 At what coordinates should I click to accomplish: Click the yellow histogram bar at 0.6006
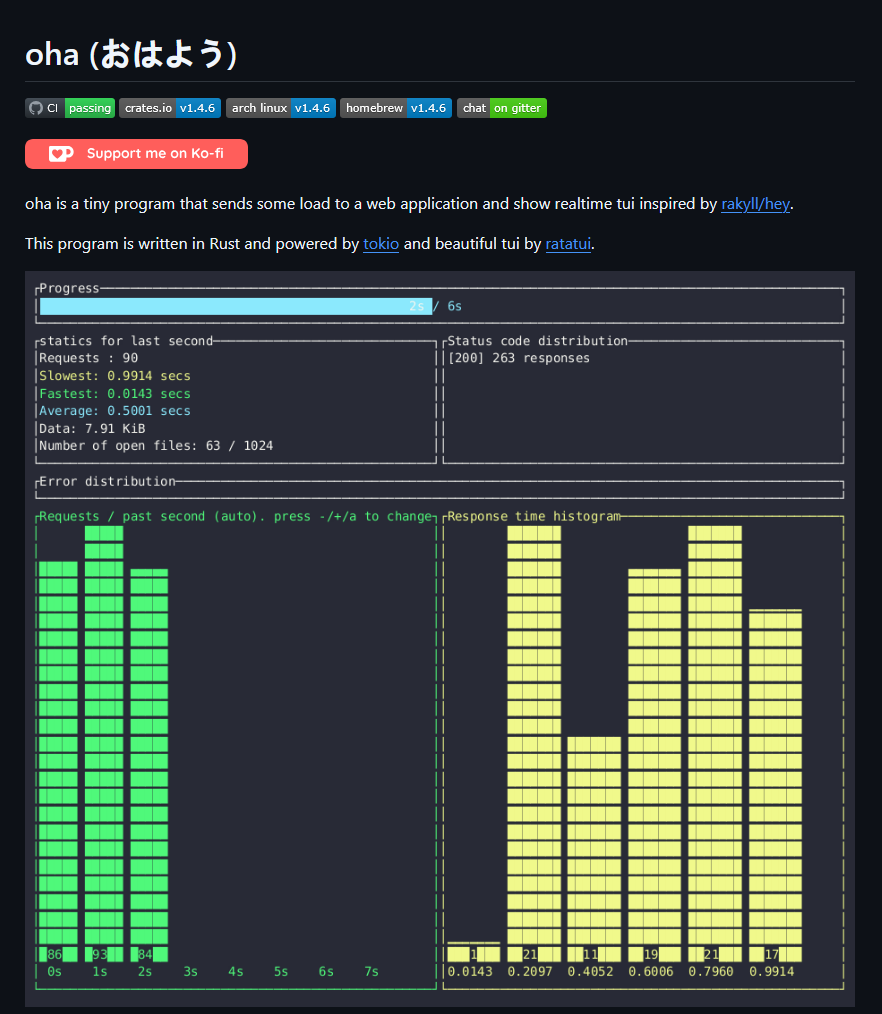pyautogui.click(x=654, y=765)
